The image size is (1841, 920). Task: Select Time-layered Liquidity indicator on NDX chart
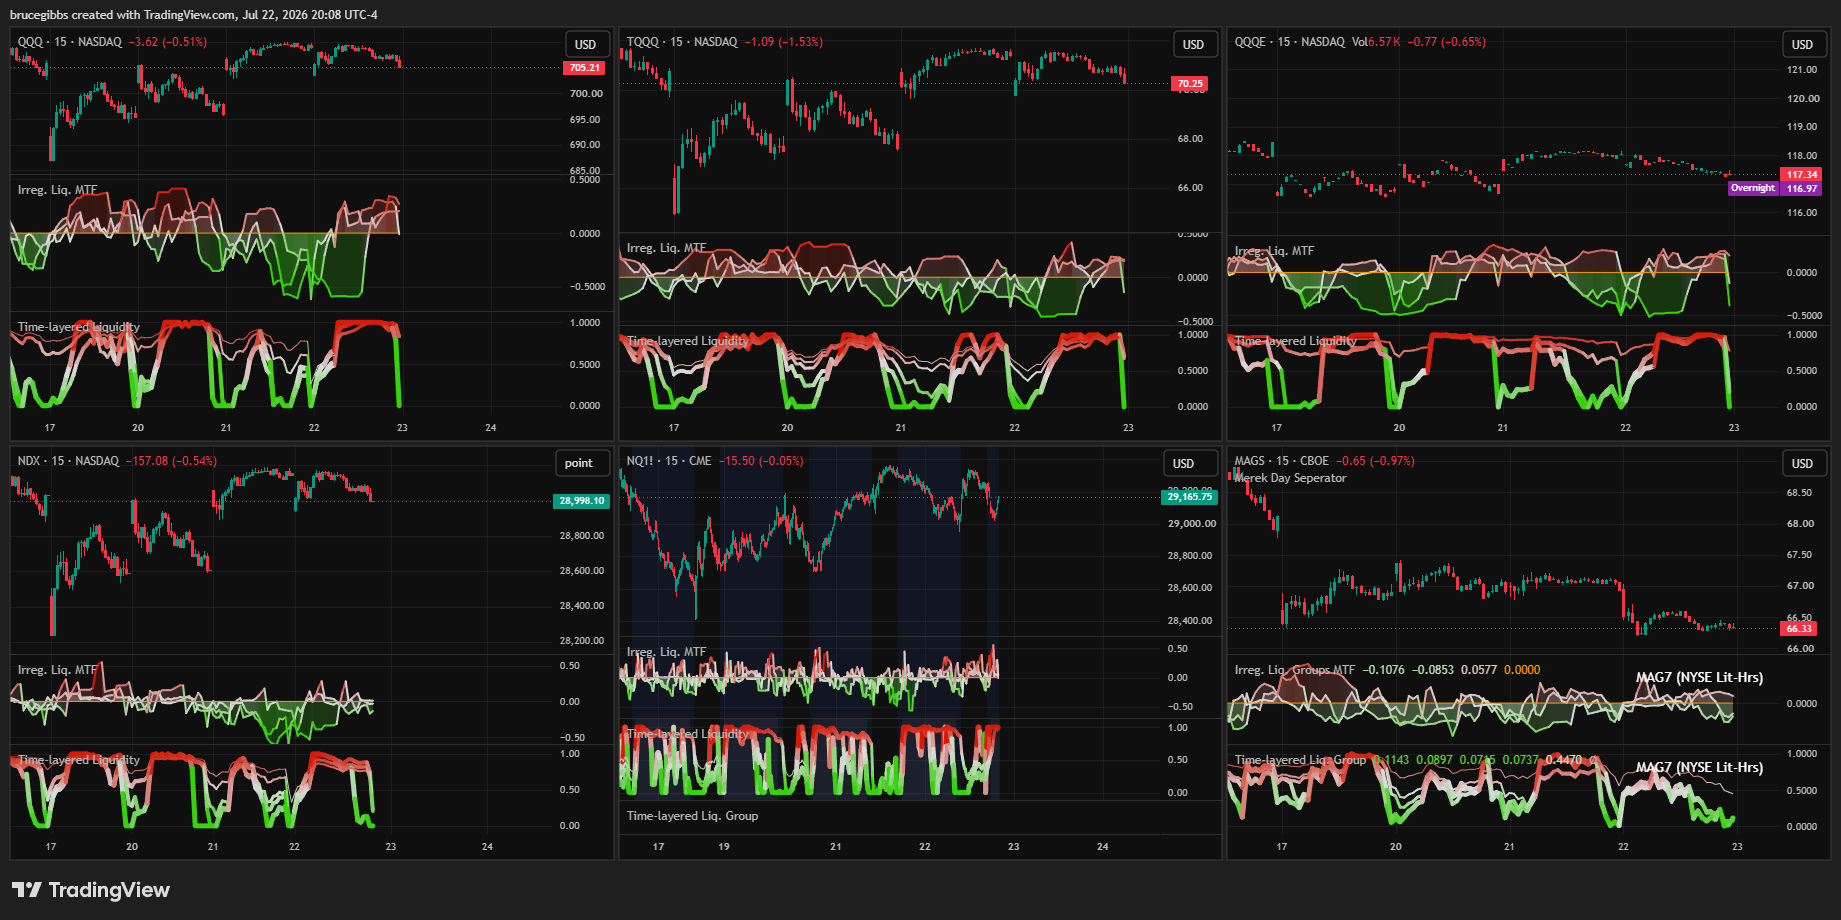[79, 760]
